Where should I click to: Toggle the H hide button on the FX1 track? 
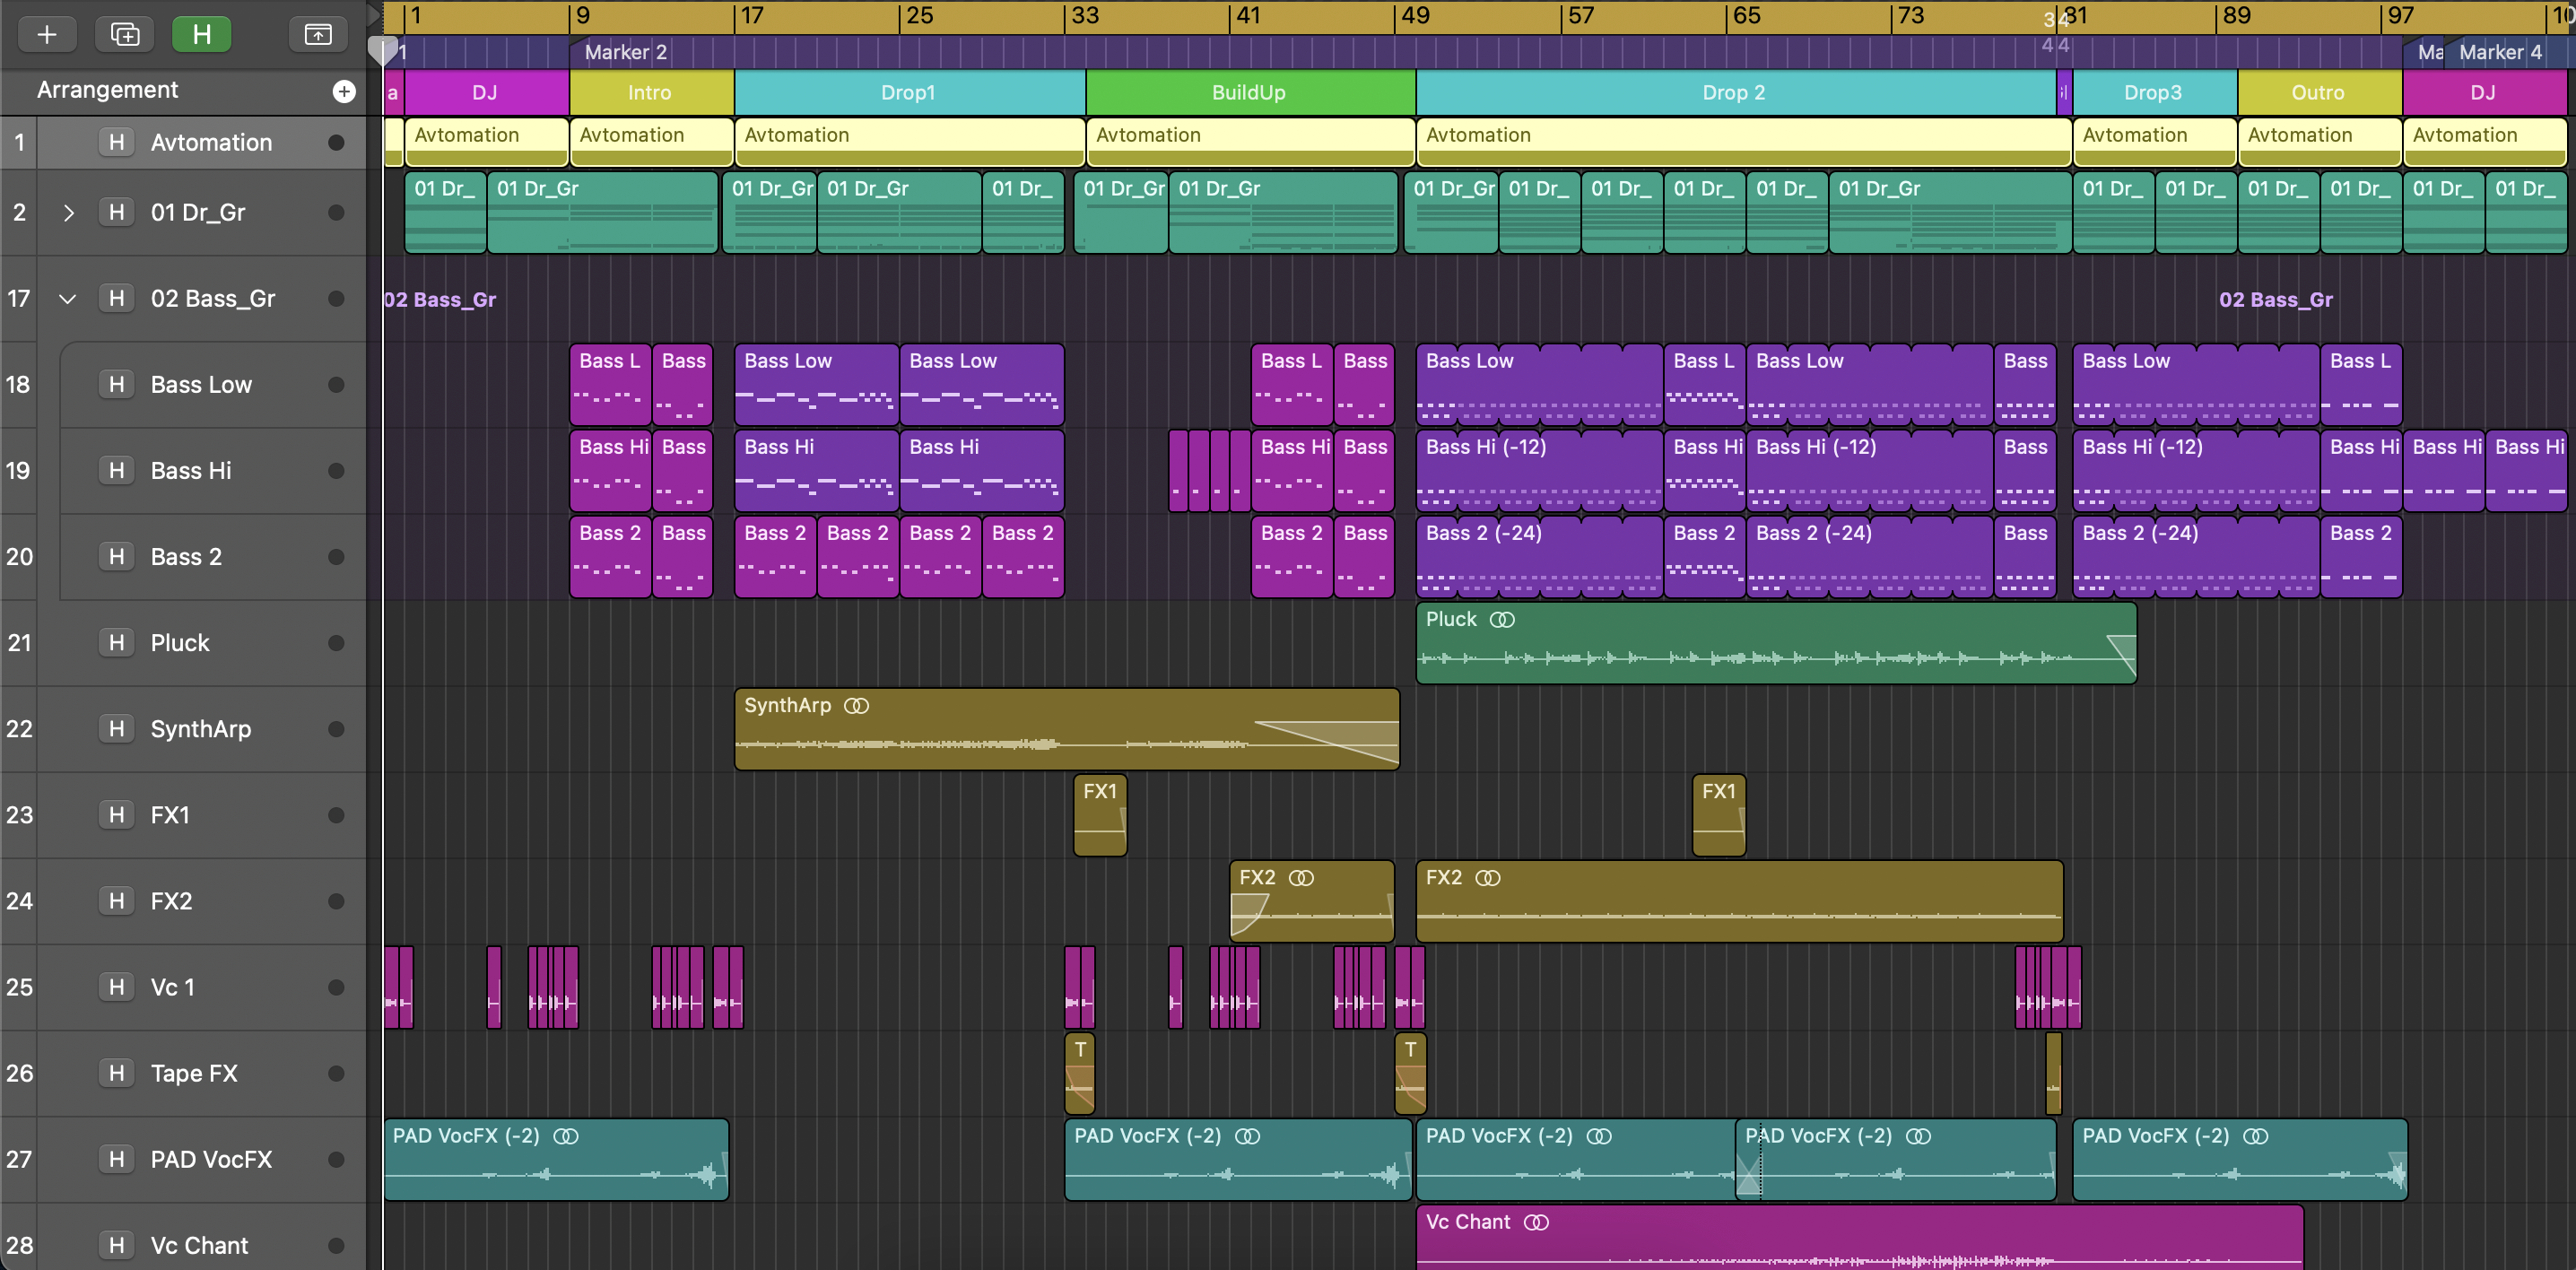pos(117,815)
